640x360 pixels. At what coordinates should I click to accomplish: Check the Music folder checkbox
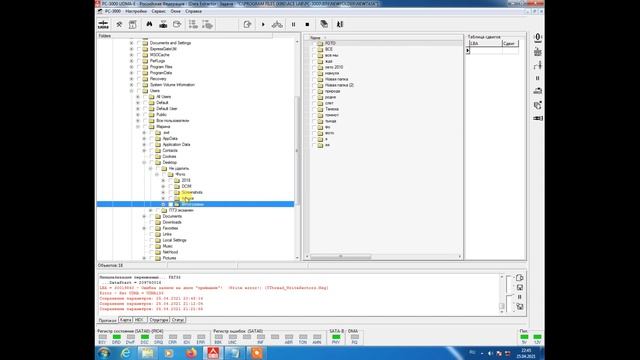coord(152,246)
